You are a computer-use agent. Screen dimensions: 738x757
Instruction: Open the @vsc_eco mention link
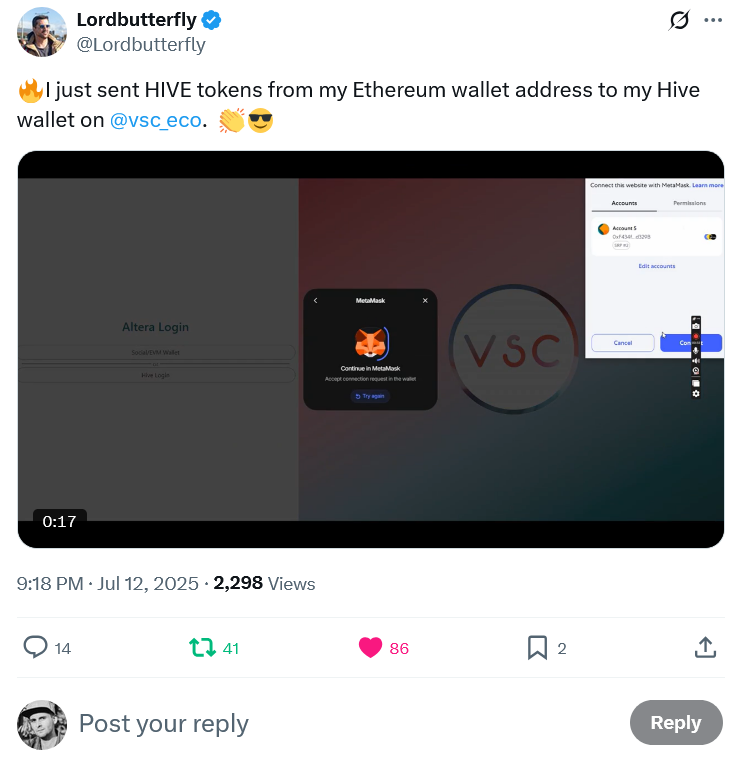click(x=155, y=120)
